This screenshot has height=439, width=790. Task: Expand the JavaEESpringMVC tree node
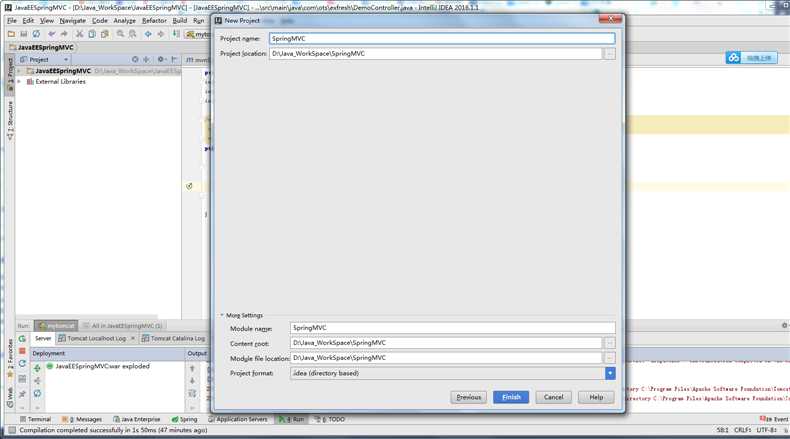coord(19,71)
